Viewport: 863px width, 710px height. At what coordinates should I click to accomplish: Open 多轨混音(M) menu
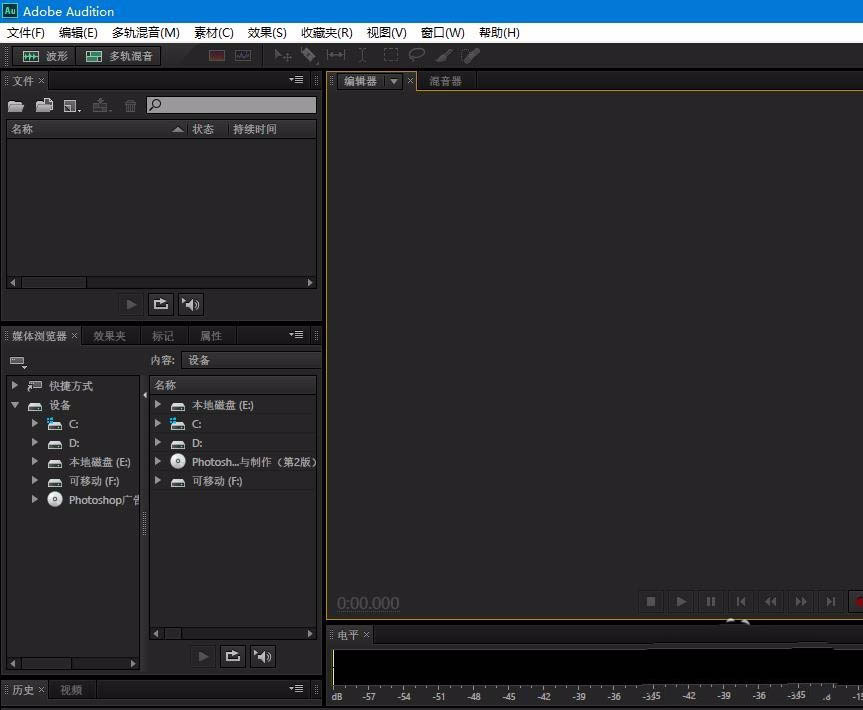[146, 33]
